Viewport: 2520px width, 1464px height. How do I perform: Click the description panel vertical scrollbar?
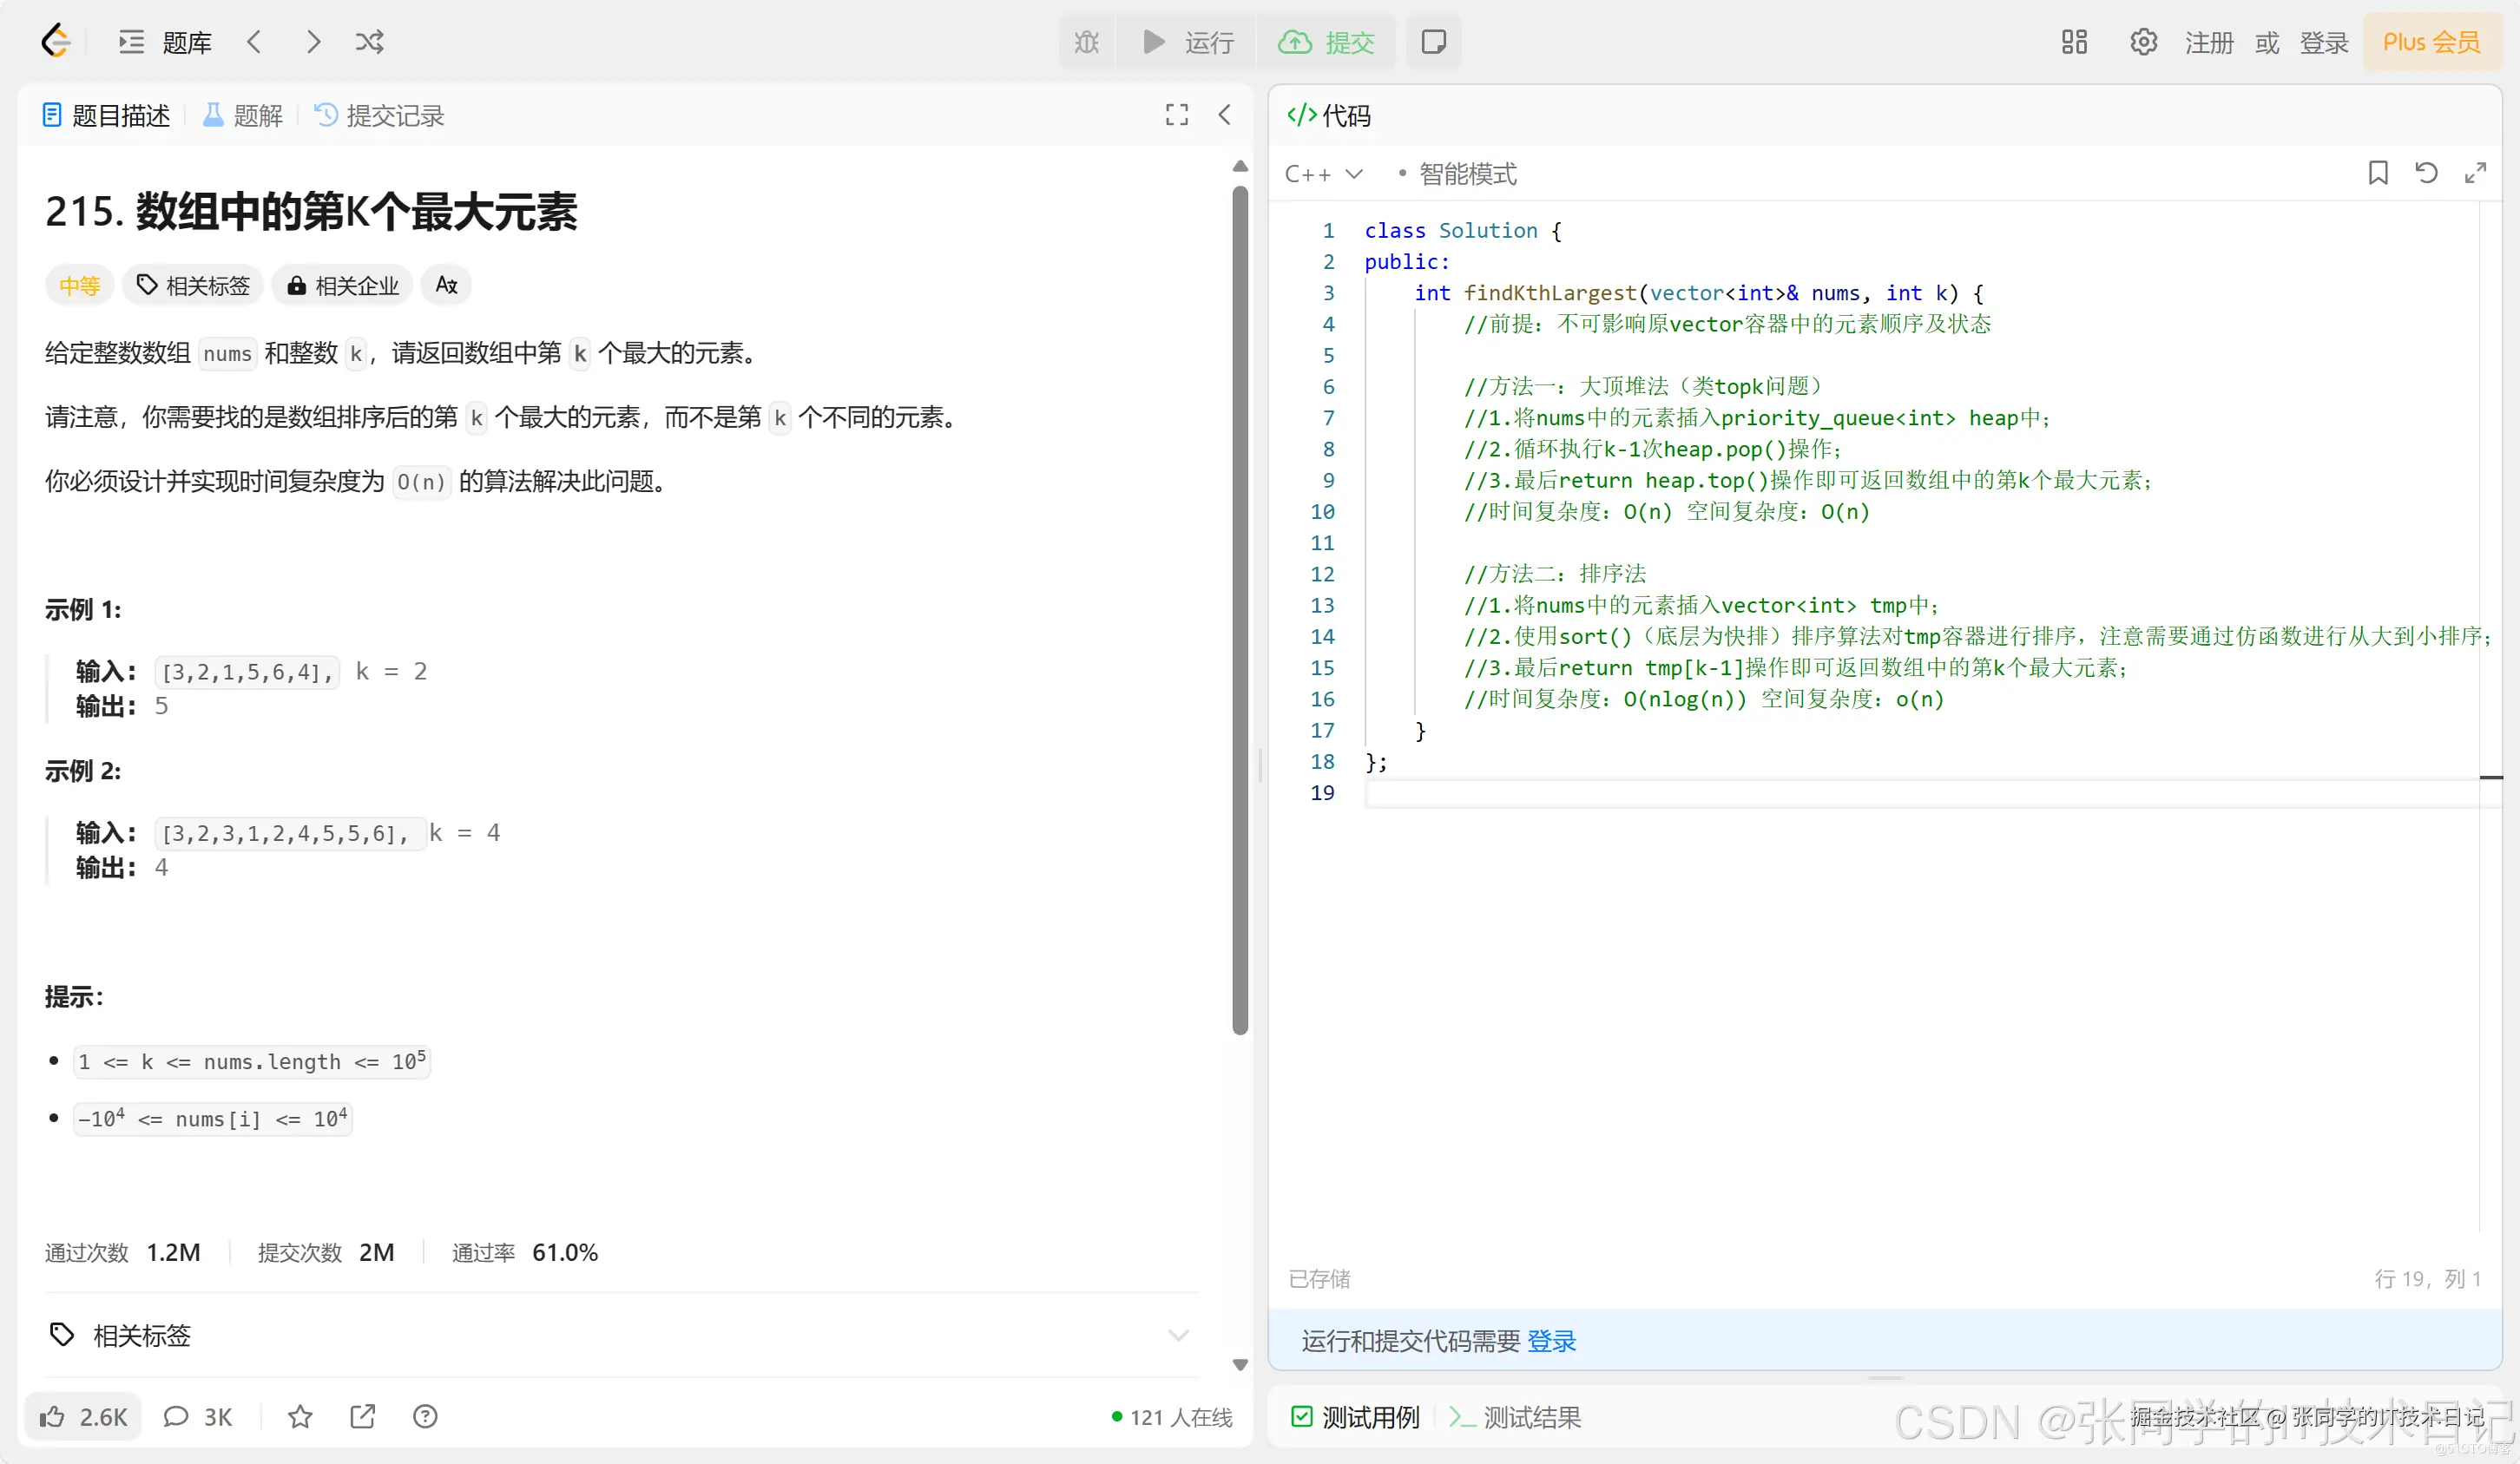point(1240,610)
